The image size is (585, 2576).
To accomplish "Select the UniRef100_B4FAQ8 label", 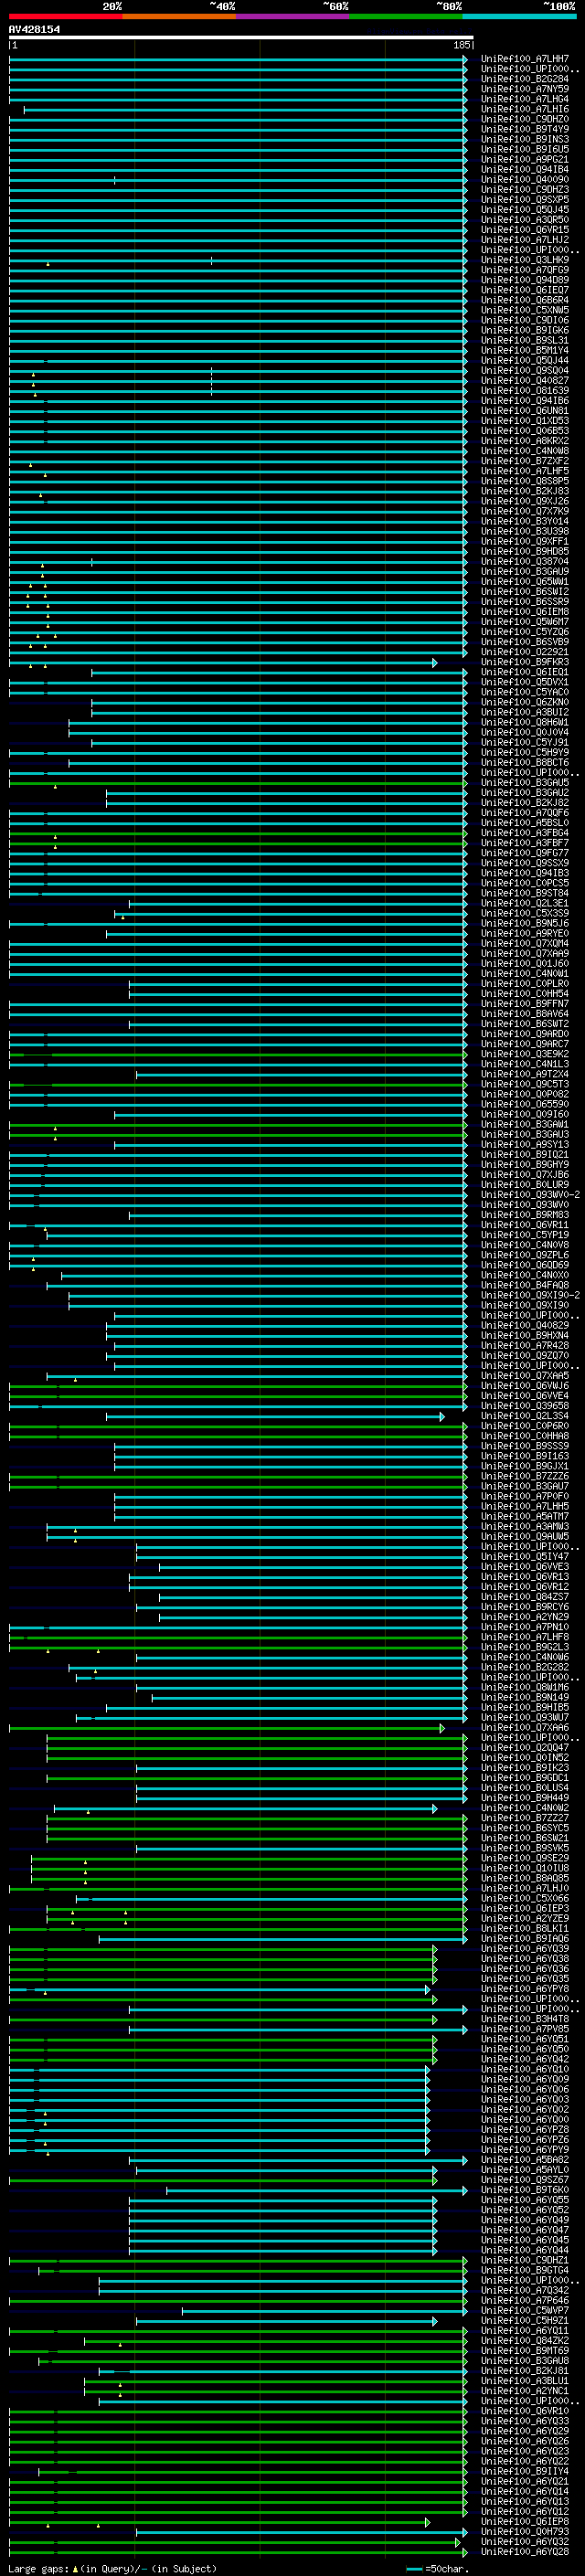I will pyautogui.click(x=525, y=1285).
